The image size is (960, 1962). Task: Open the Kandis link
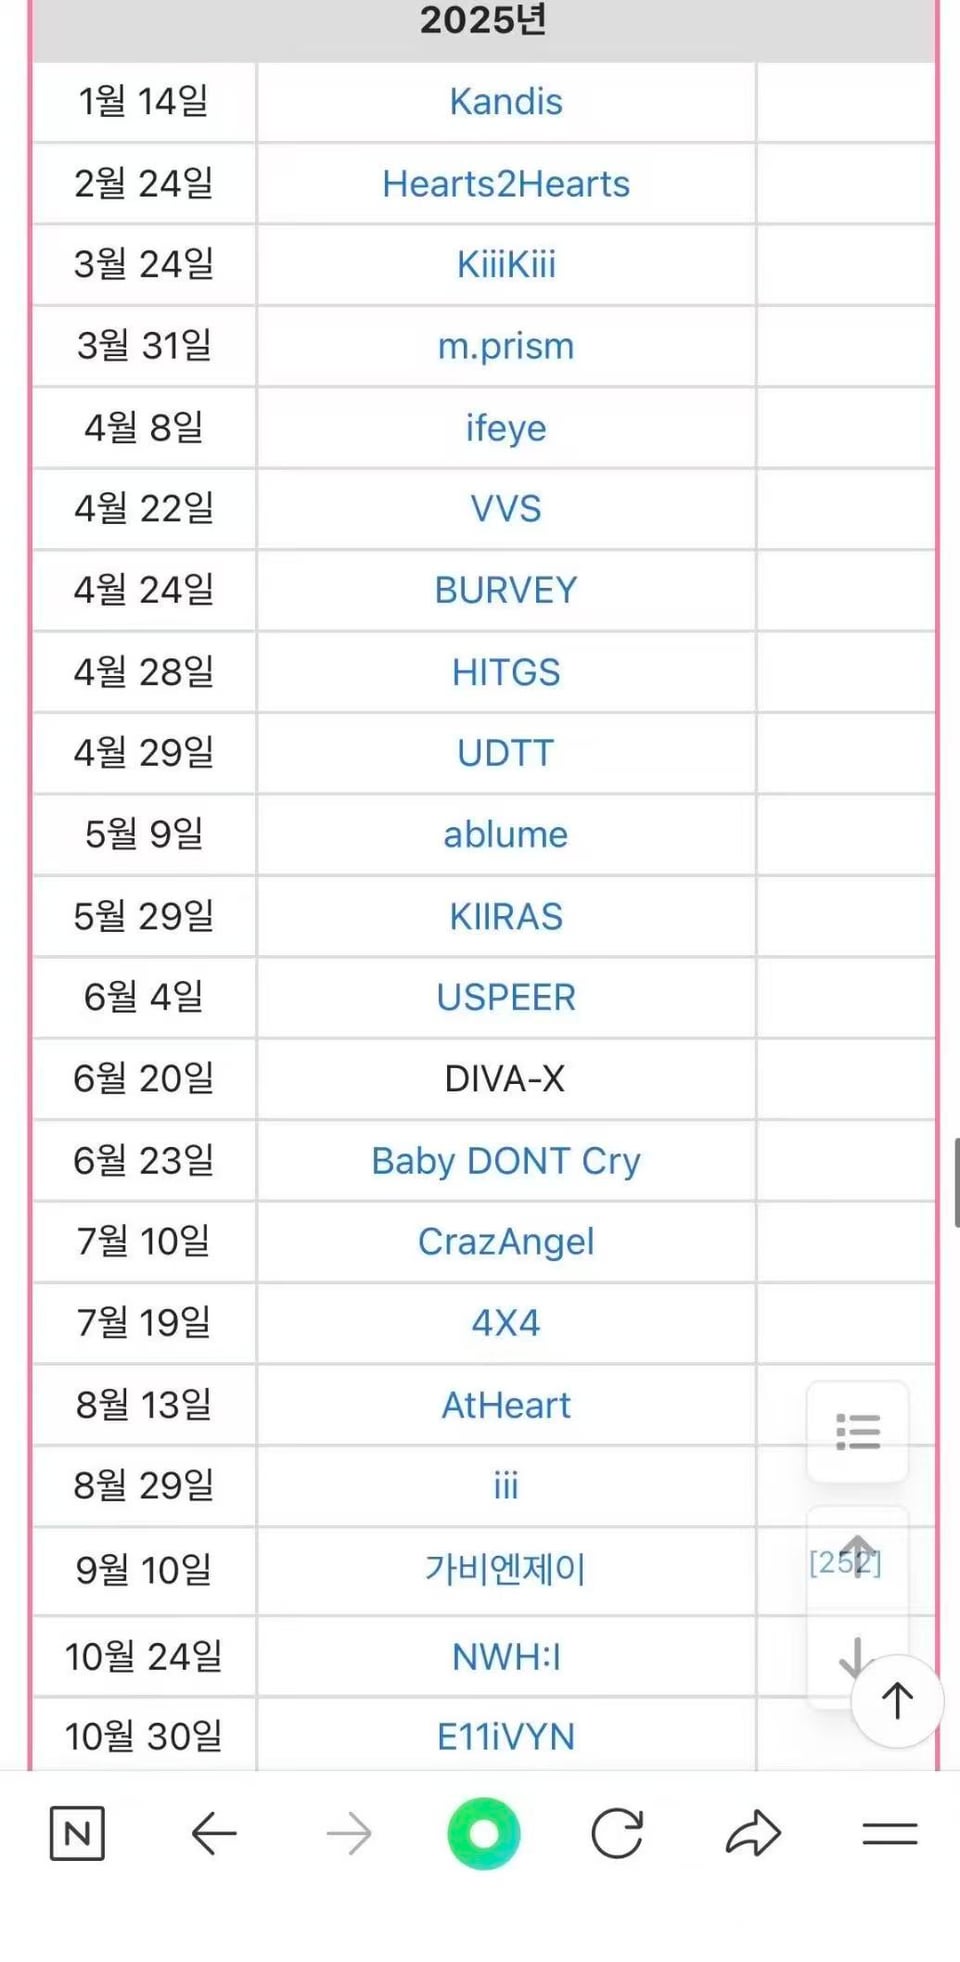tap(506, 102)
